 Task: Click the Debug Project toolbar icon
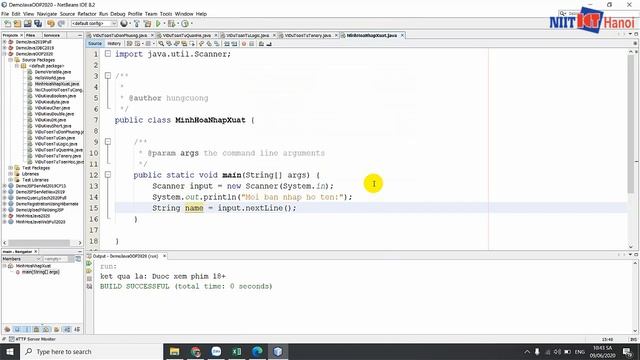click(x=172, y=24)
